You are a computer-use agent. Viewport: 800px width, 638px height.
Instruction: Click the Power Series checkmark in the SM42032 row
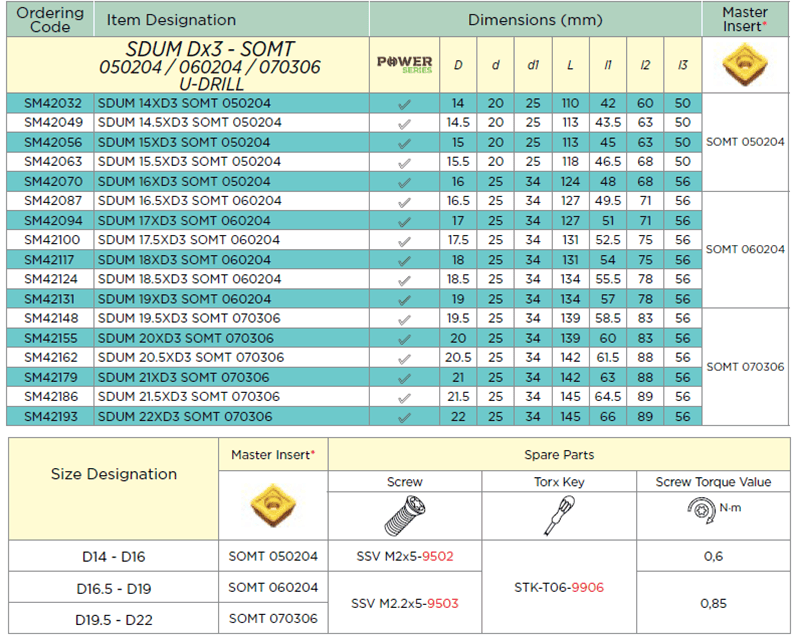coord(404,105)
